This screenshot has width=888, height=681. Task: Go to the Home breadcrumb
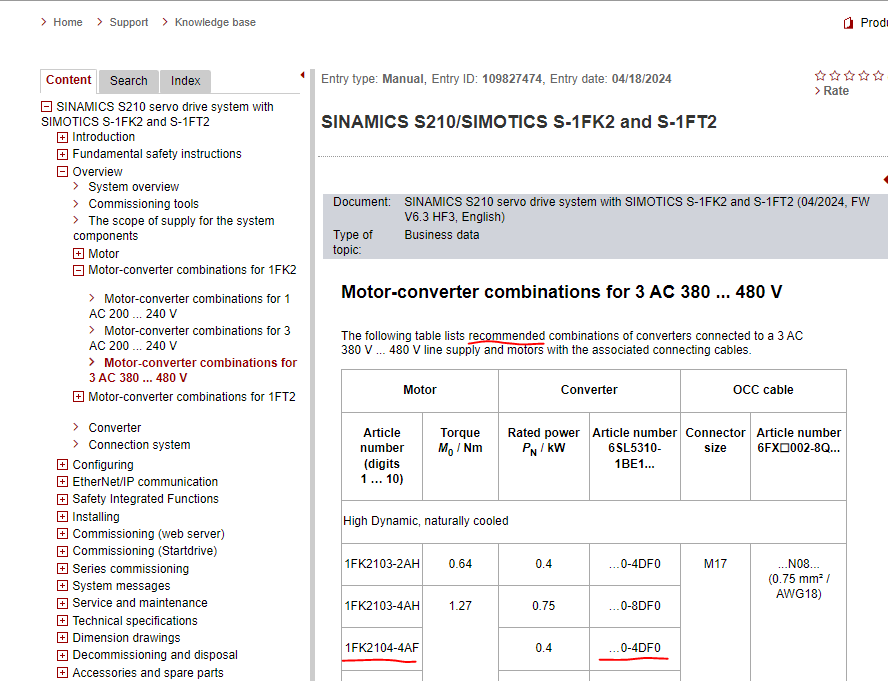[67, 22]
